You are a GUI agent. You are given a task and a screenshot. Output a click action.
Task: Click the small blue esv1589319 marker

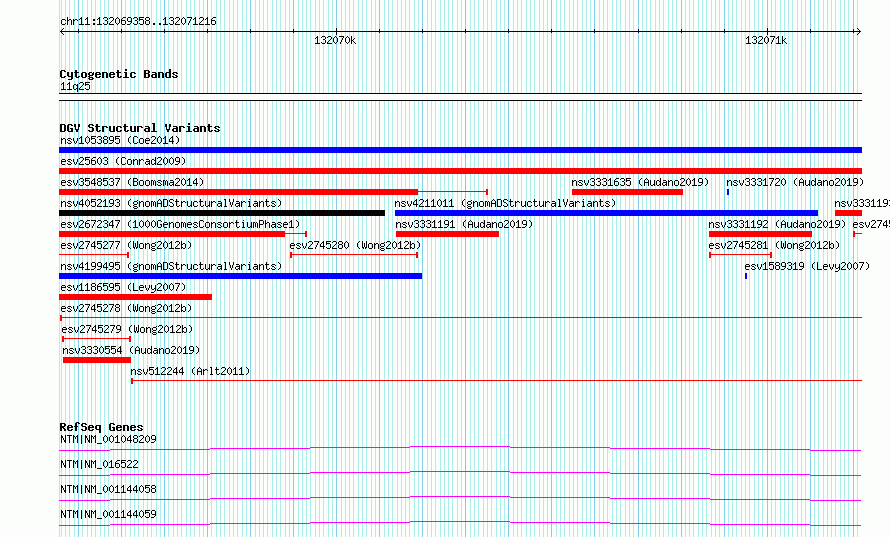746,276
